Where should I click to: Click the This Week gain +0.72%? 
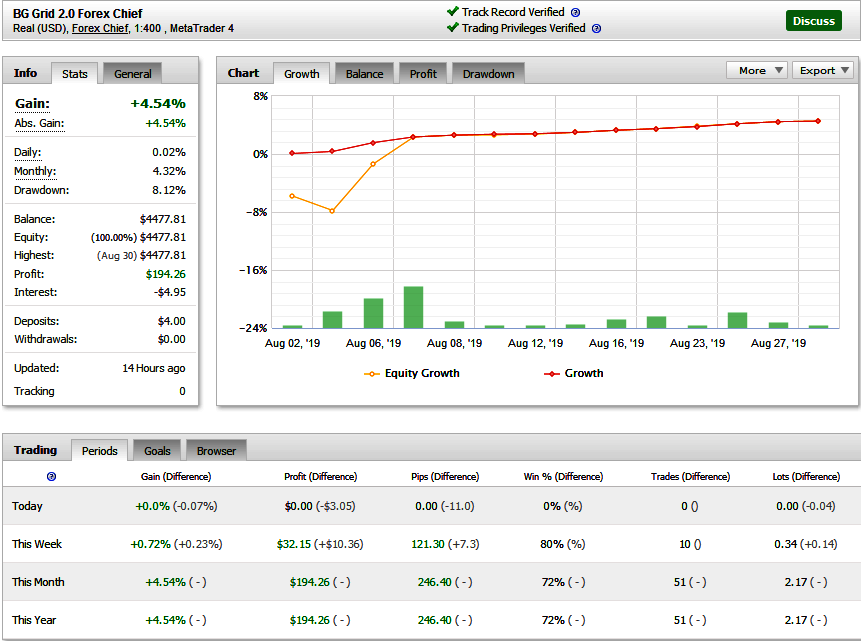pos(150,544)
